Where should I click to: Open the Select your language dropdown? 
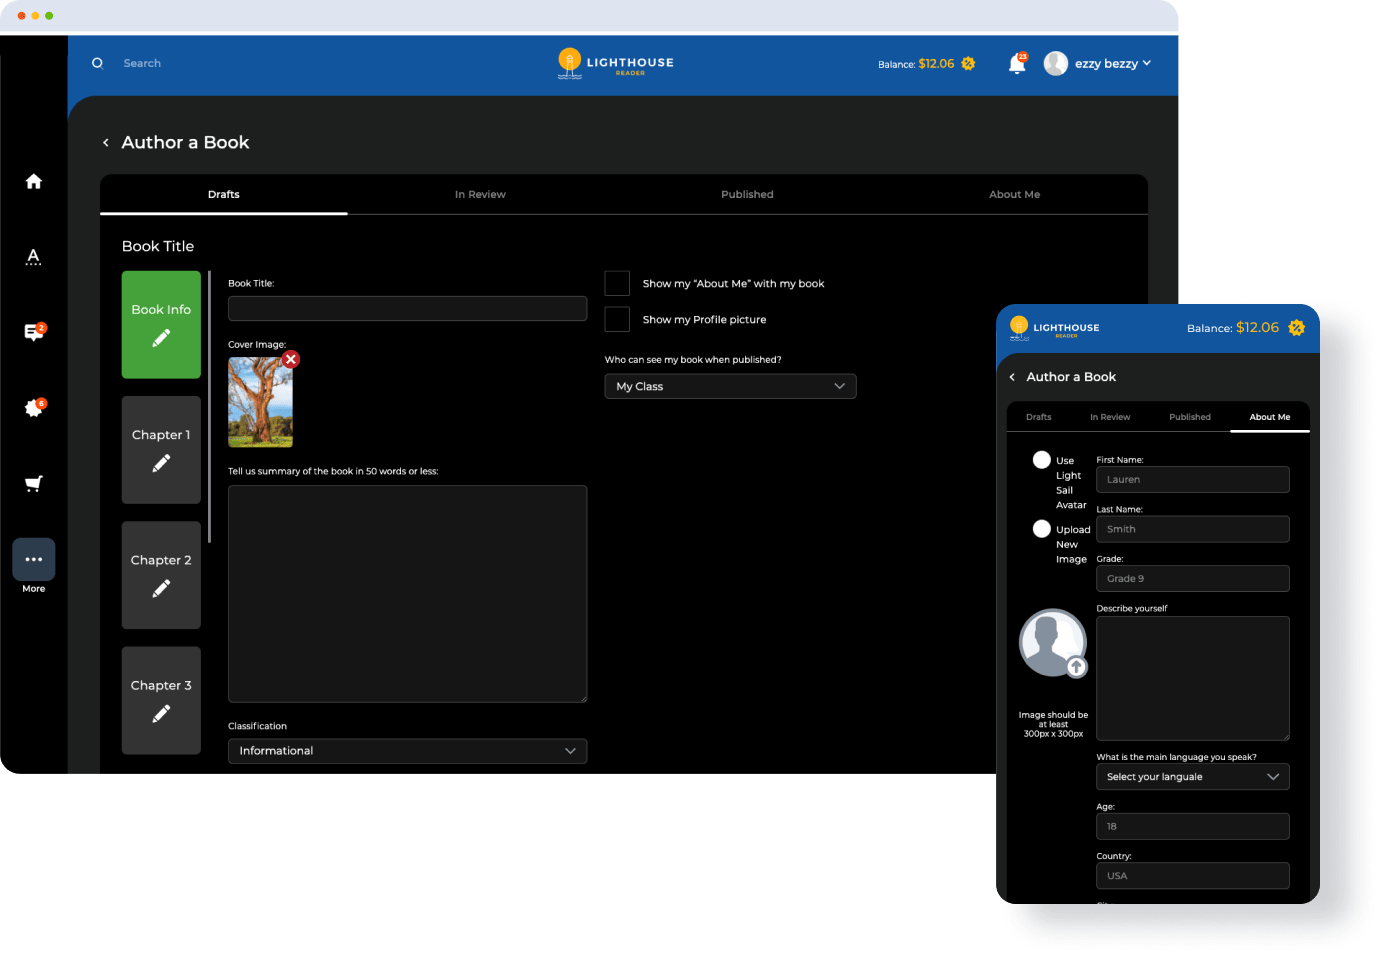1193,777
